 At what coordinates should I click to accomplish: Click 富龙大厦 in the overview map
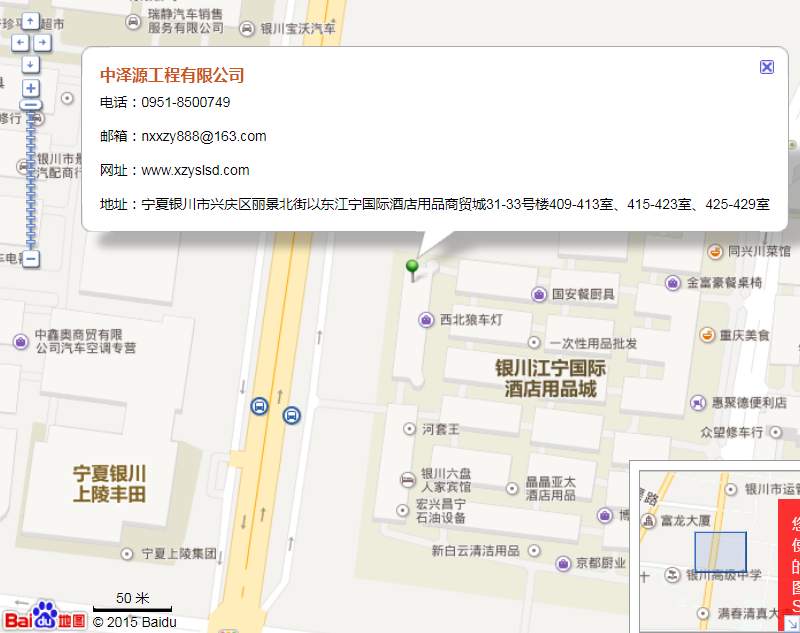coord(685,521)
